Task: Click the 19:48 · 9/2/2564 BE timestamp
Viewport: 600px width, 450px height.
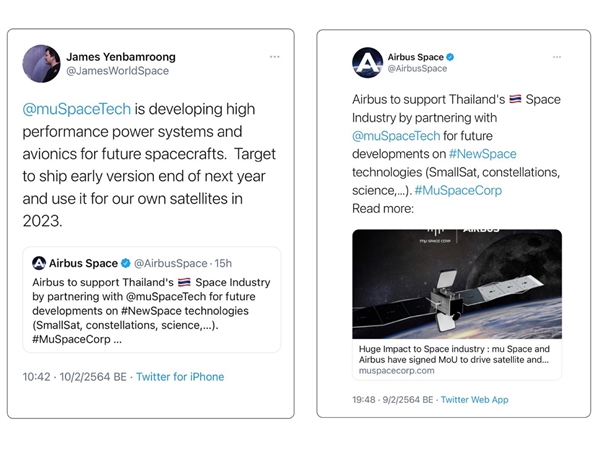Action: [391, 399]
